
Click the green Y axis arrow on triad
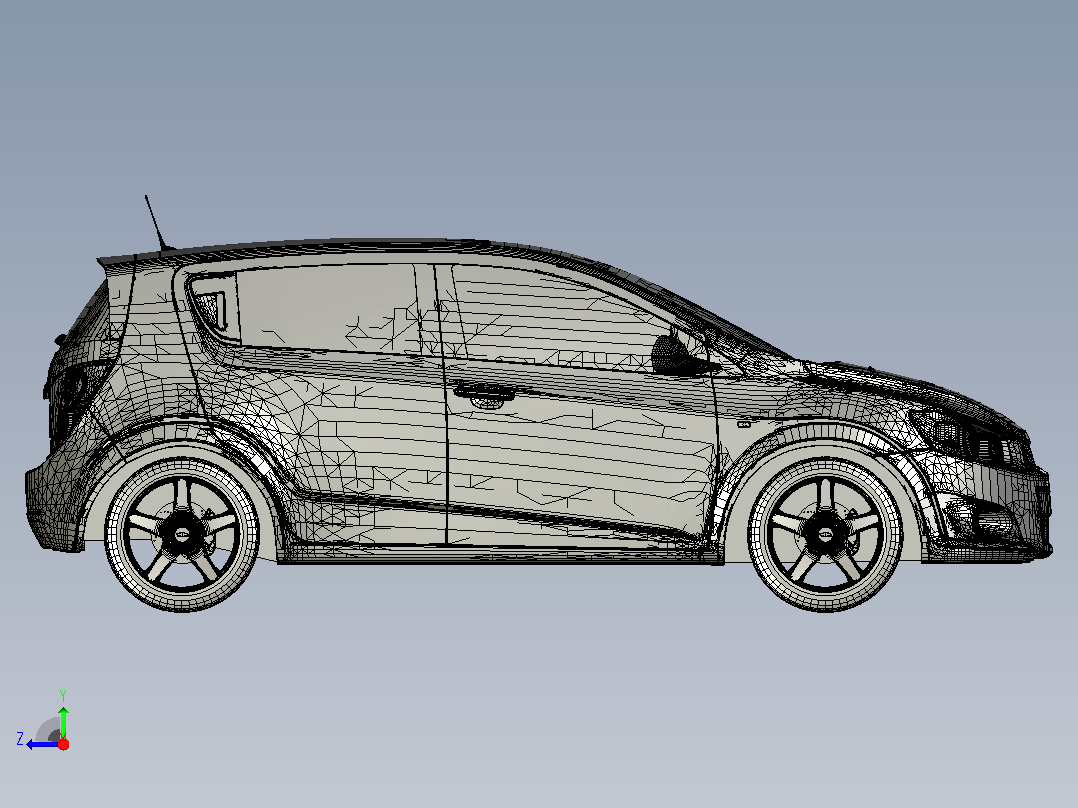coord(63,721)
